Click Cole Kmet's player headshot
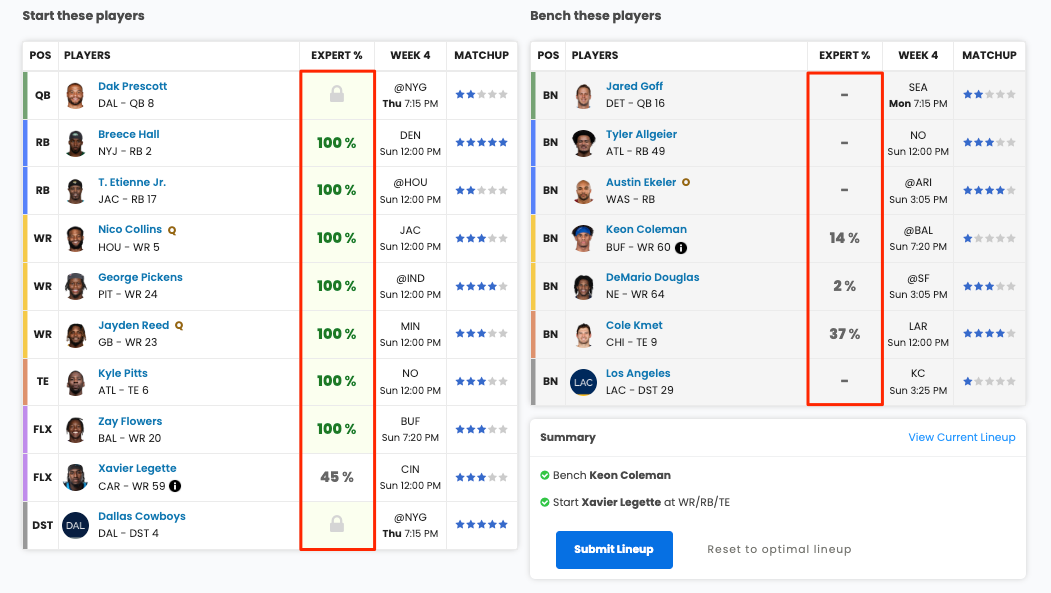 click(583, 334)
